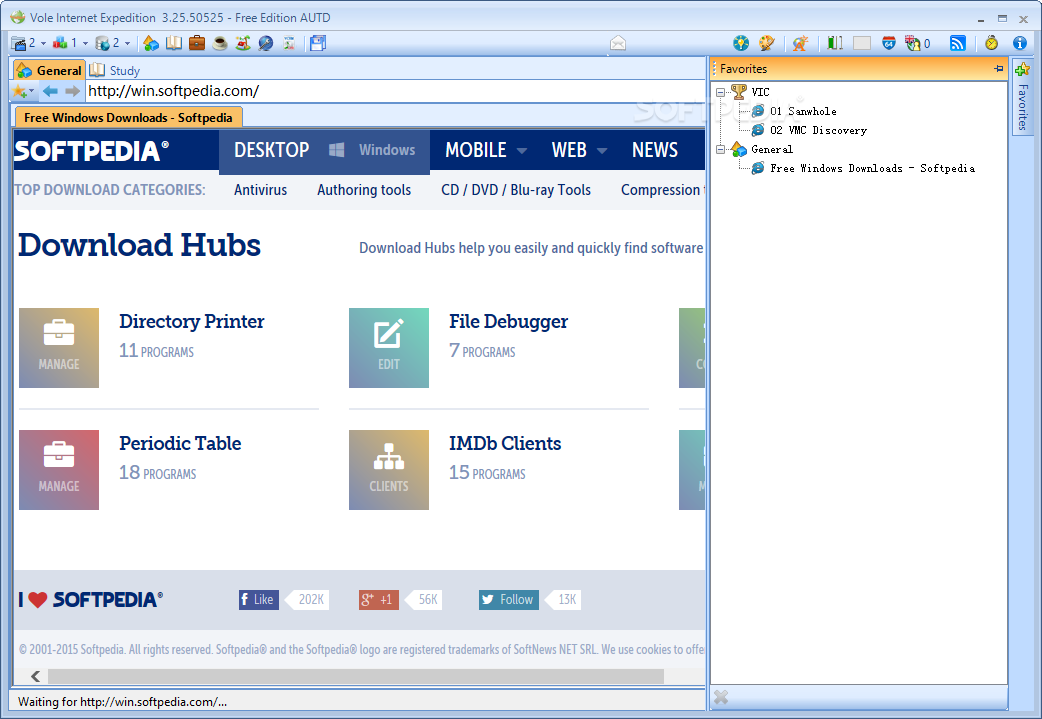Select 01 Sanwhole favorite

tap(803, 112)
